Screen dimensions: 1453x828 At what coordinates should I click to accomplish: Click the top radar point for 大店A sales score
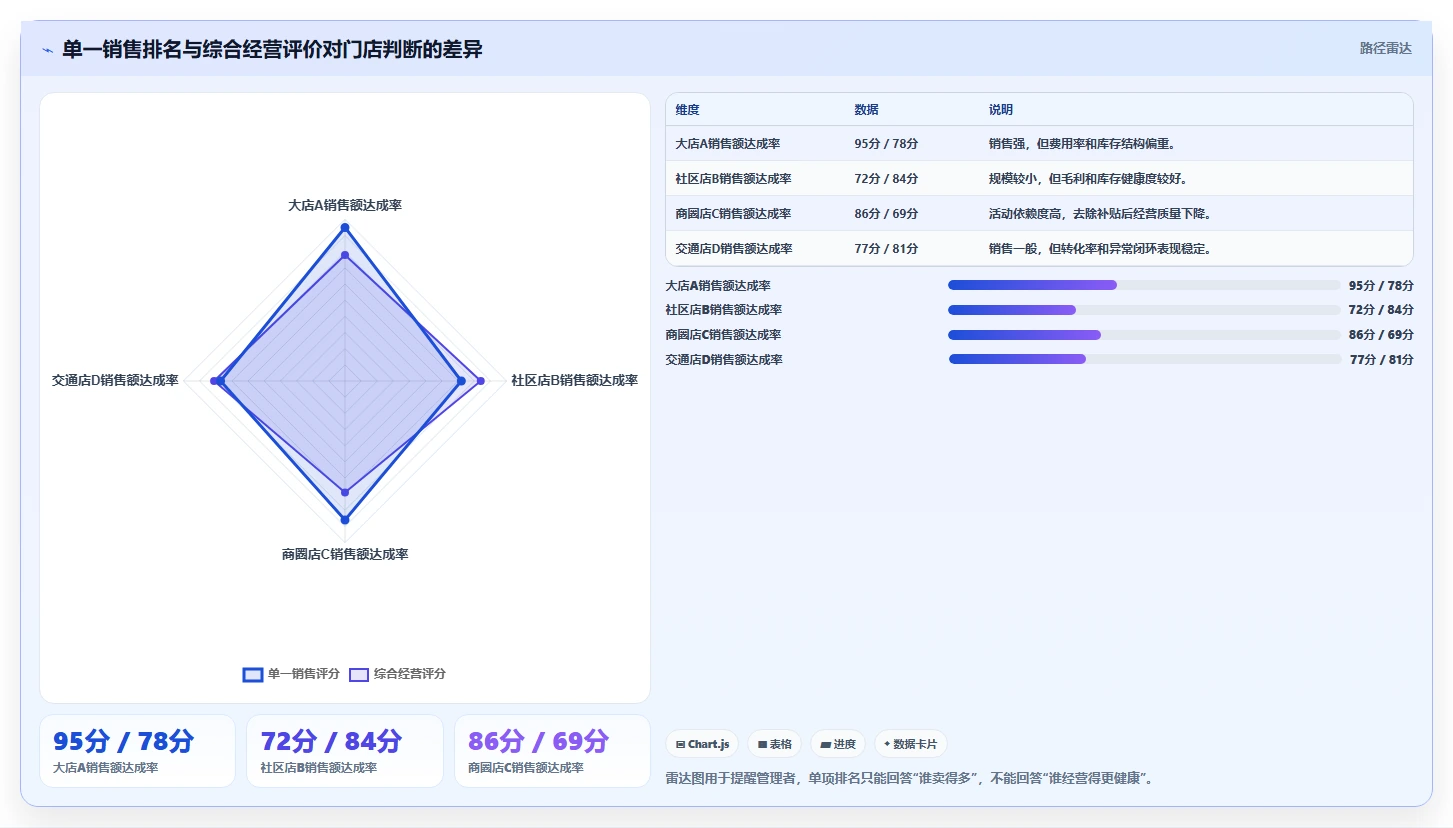[x=345, y=228]
